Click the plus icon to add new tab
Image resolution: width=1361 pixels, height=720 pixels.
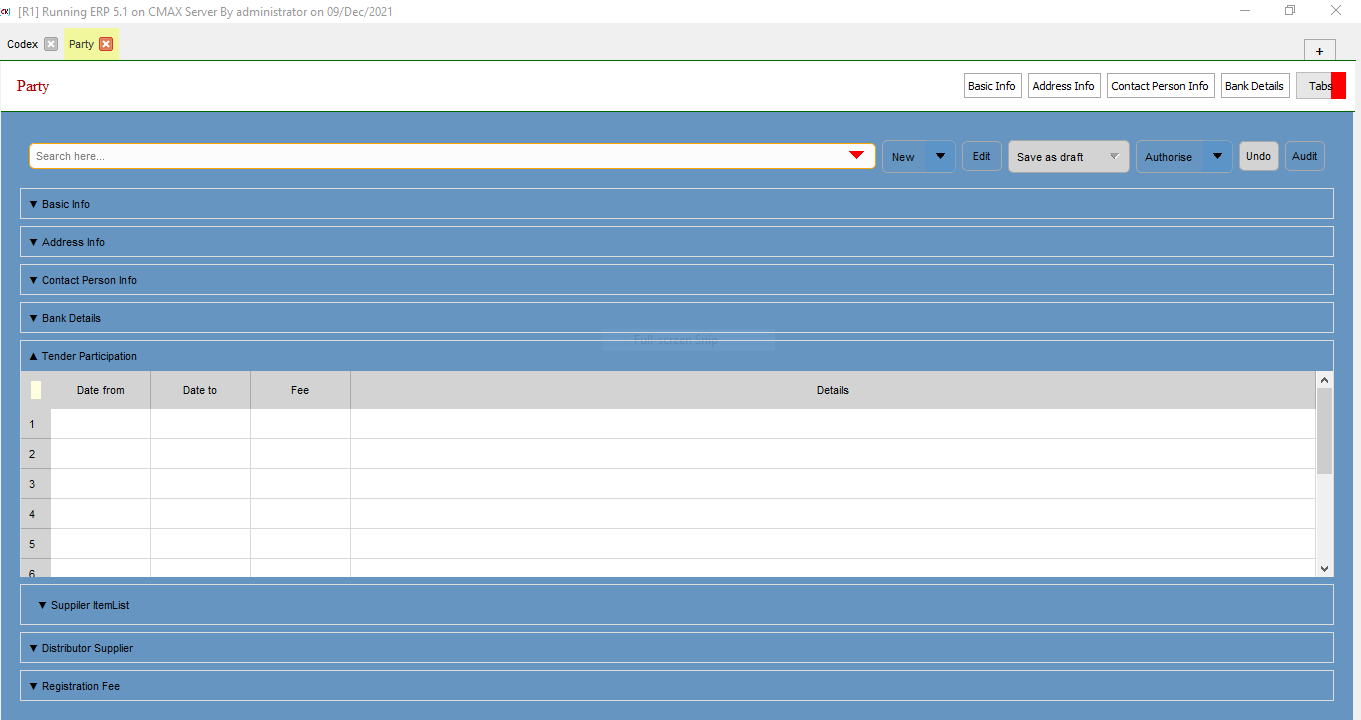coord(1319,51)
